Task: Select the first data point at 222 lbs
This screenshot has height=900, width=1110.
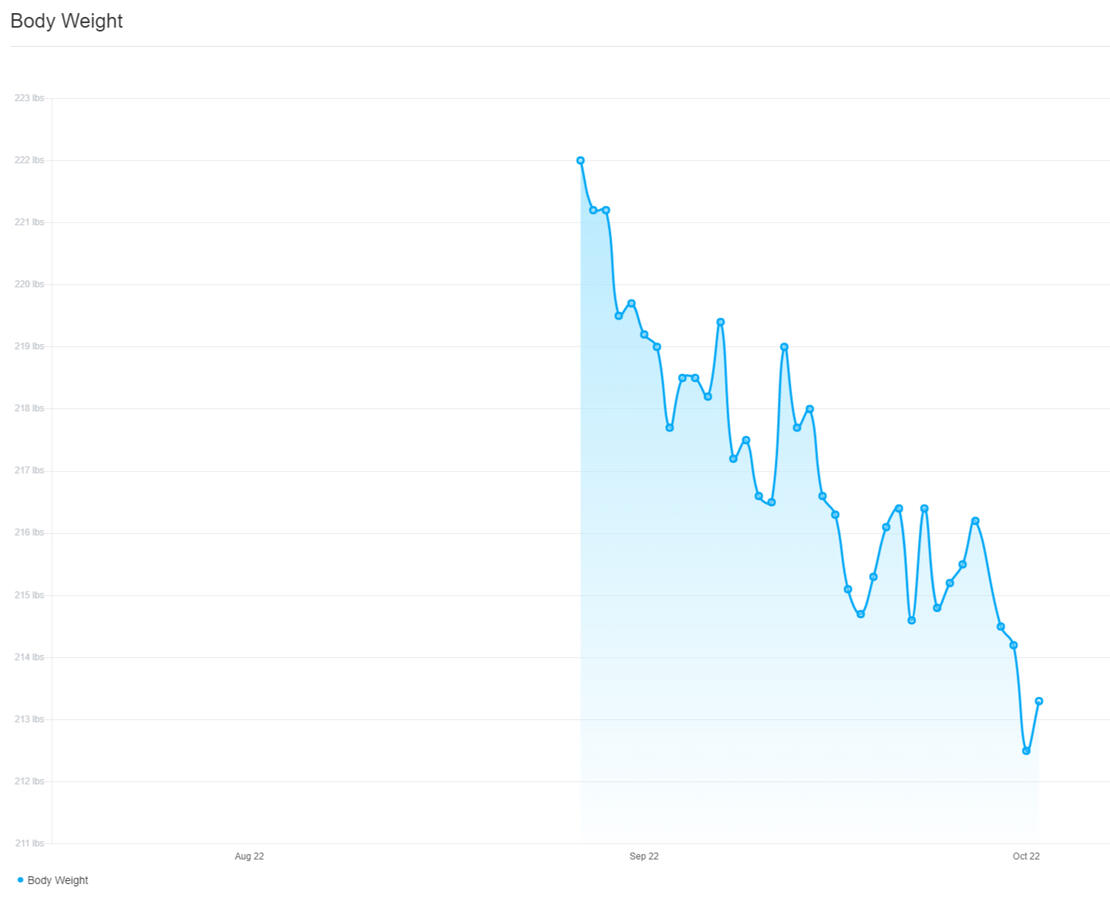Action: click(x=580, y=160)
